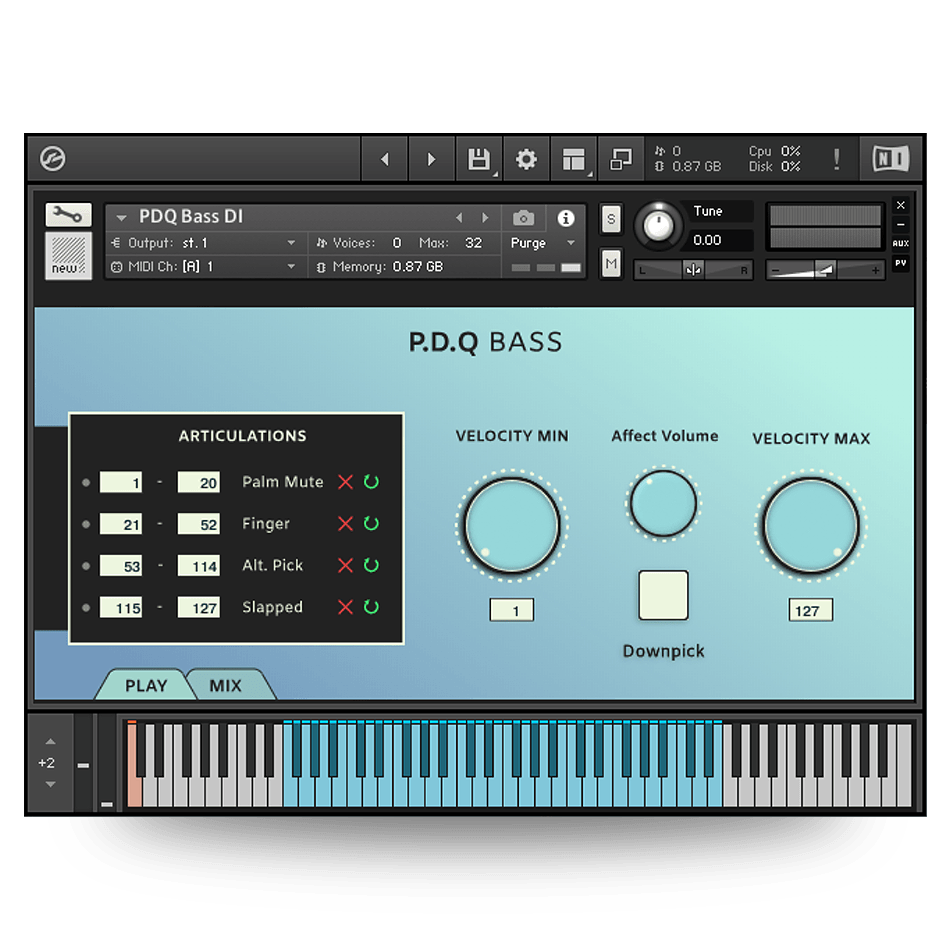Toggle the Downpick square button

click(x=663, y=595)
